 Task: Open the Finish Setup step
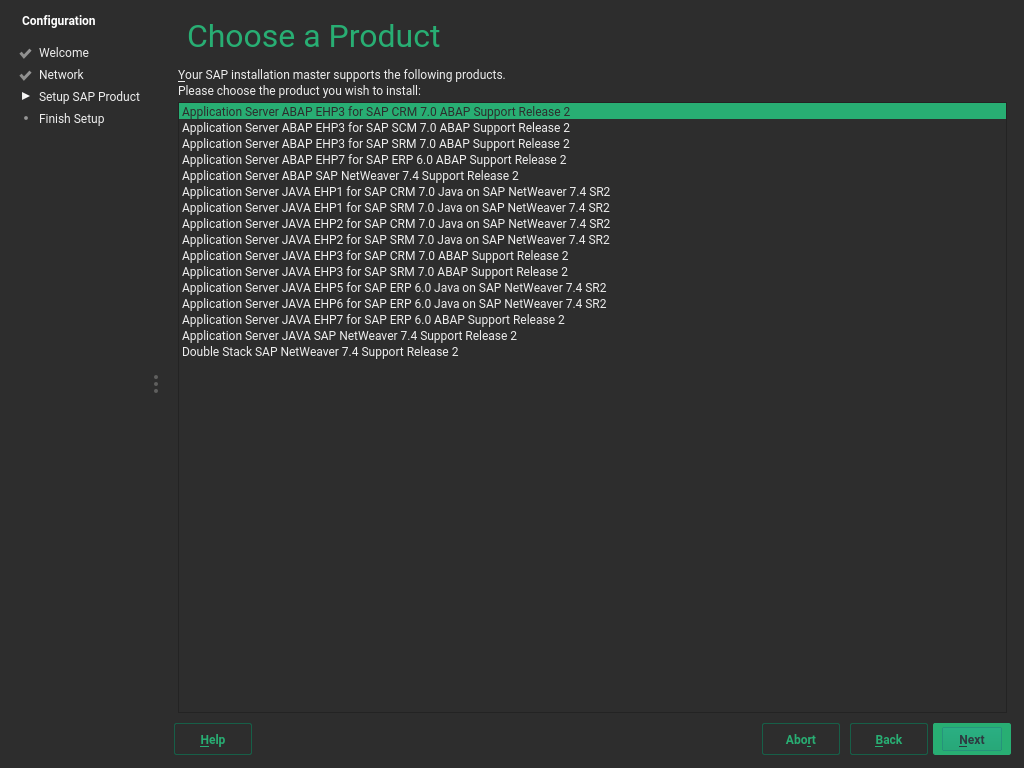(x=71, y=118)
